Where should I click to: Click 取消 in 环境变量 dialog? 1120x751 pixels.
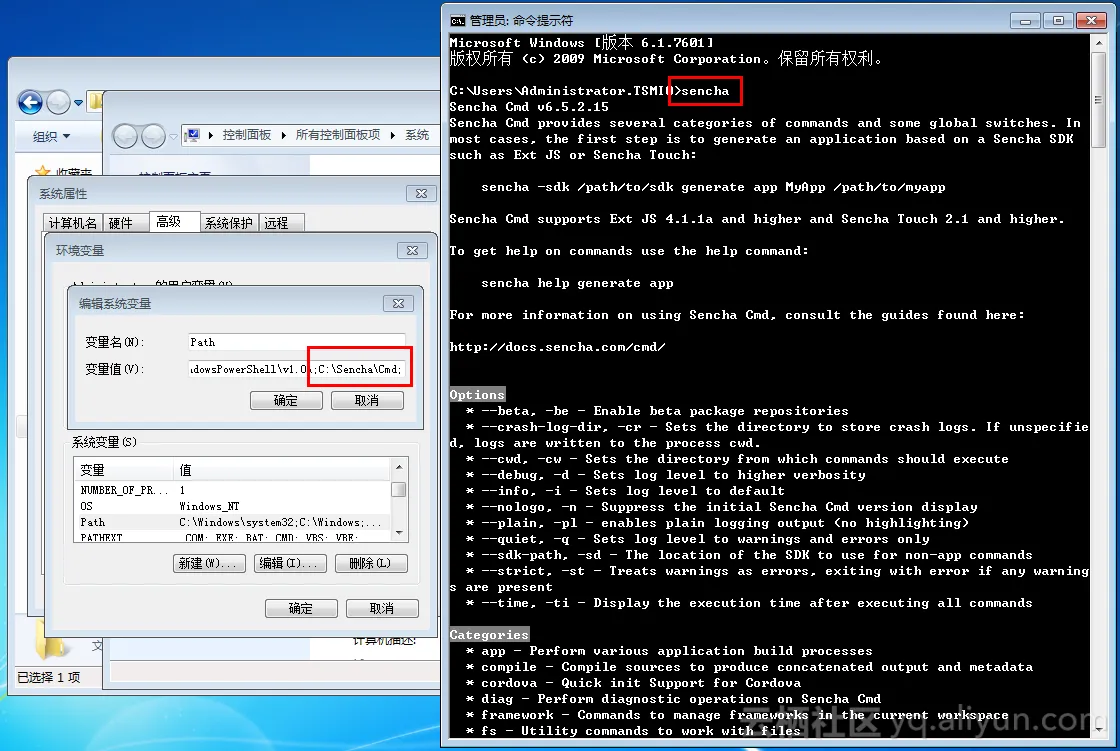tap(382, 609)
